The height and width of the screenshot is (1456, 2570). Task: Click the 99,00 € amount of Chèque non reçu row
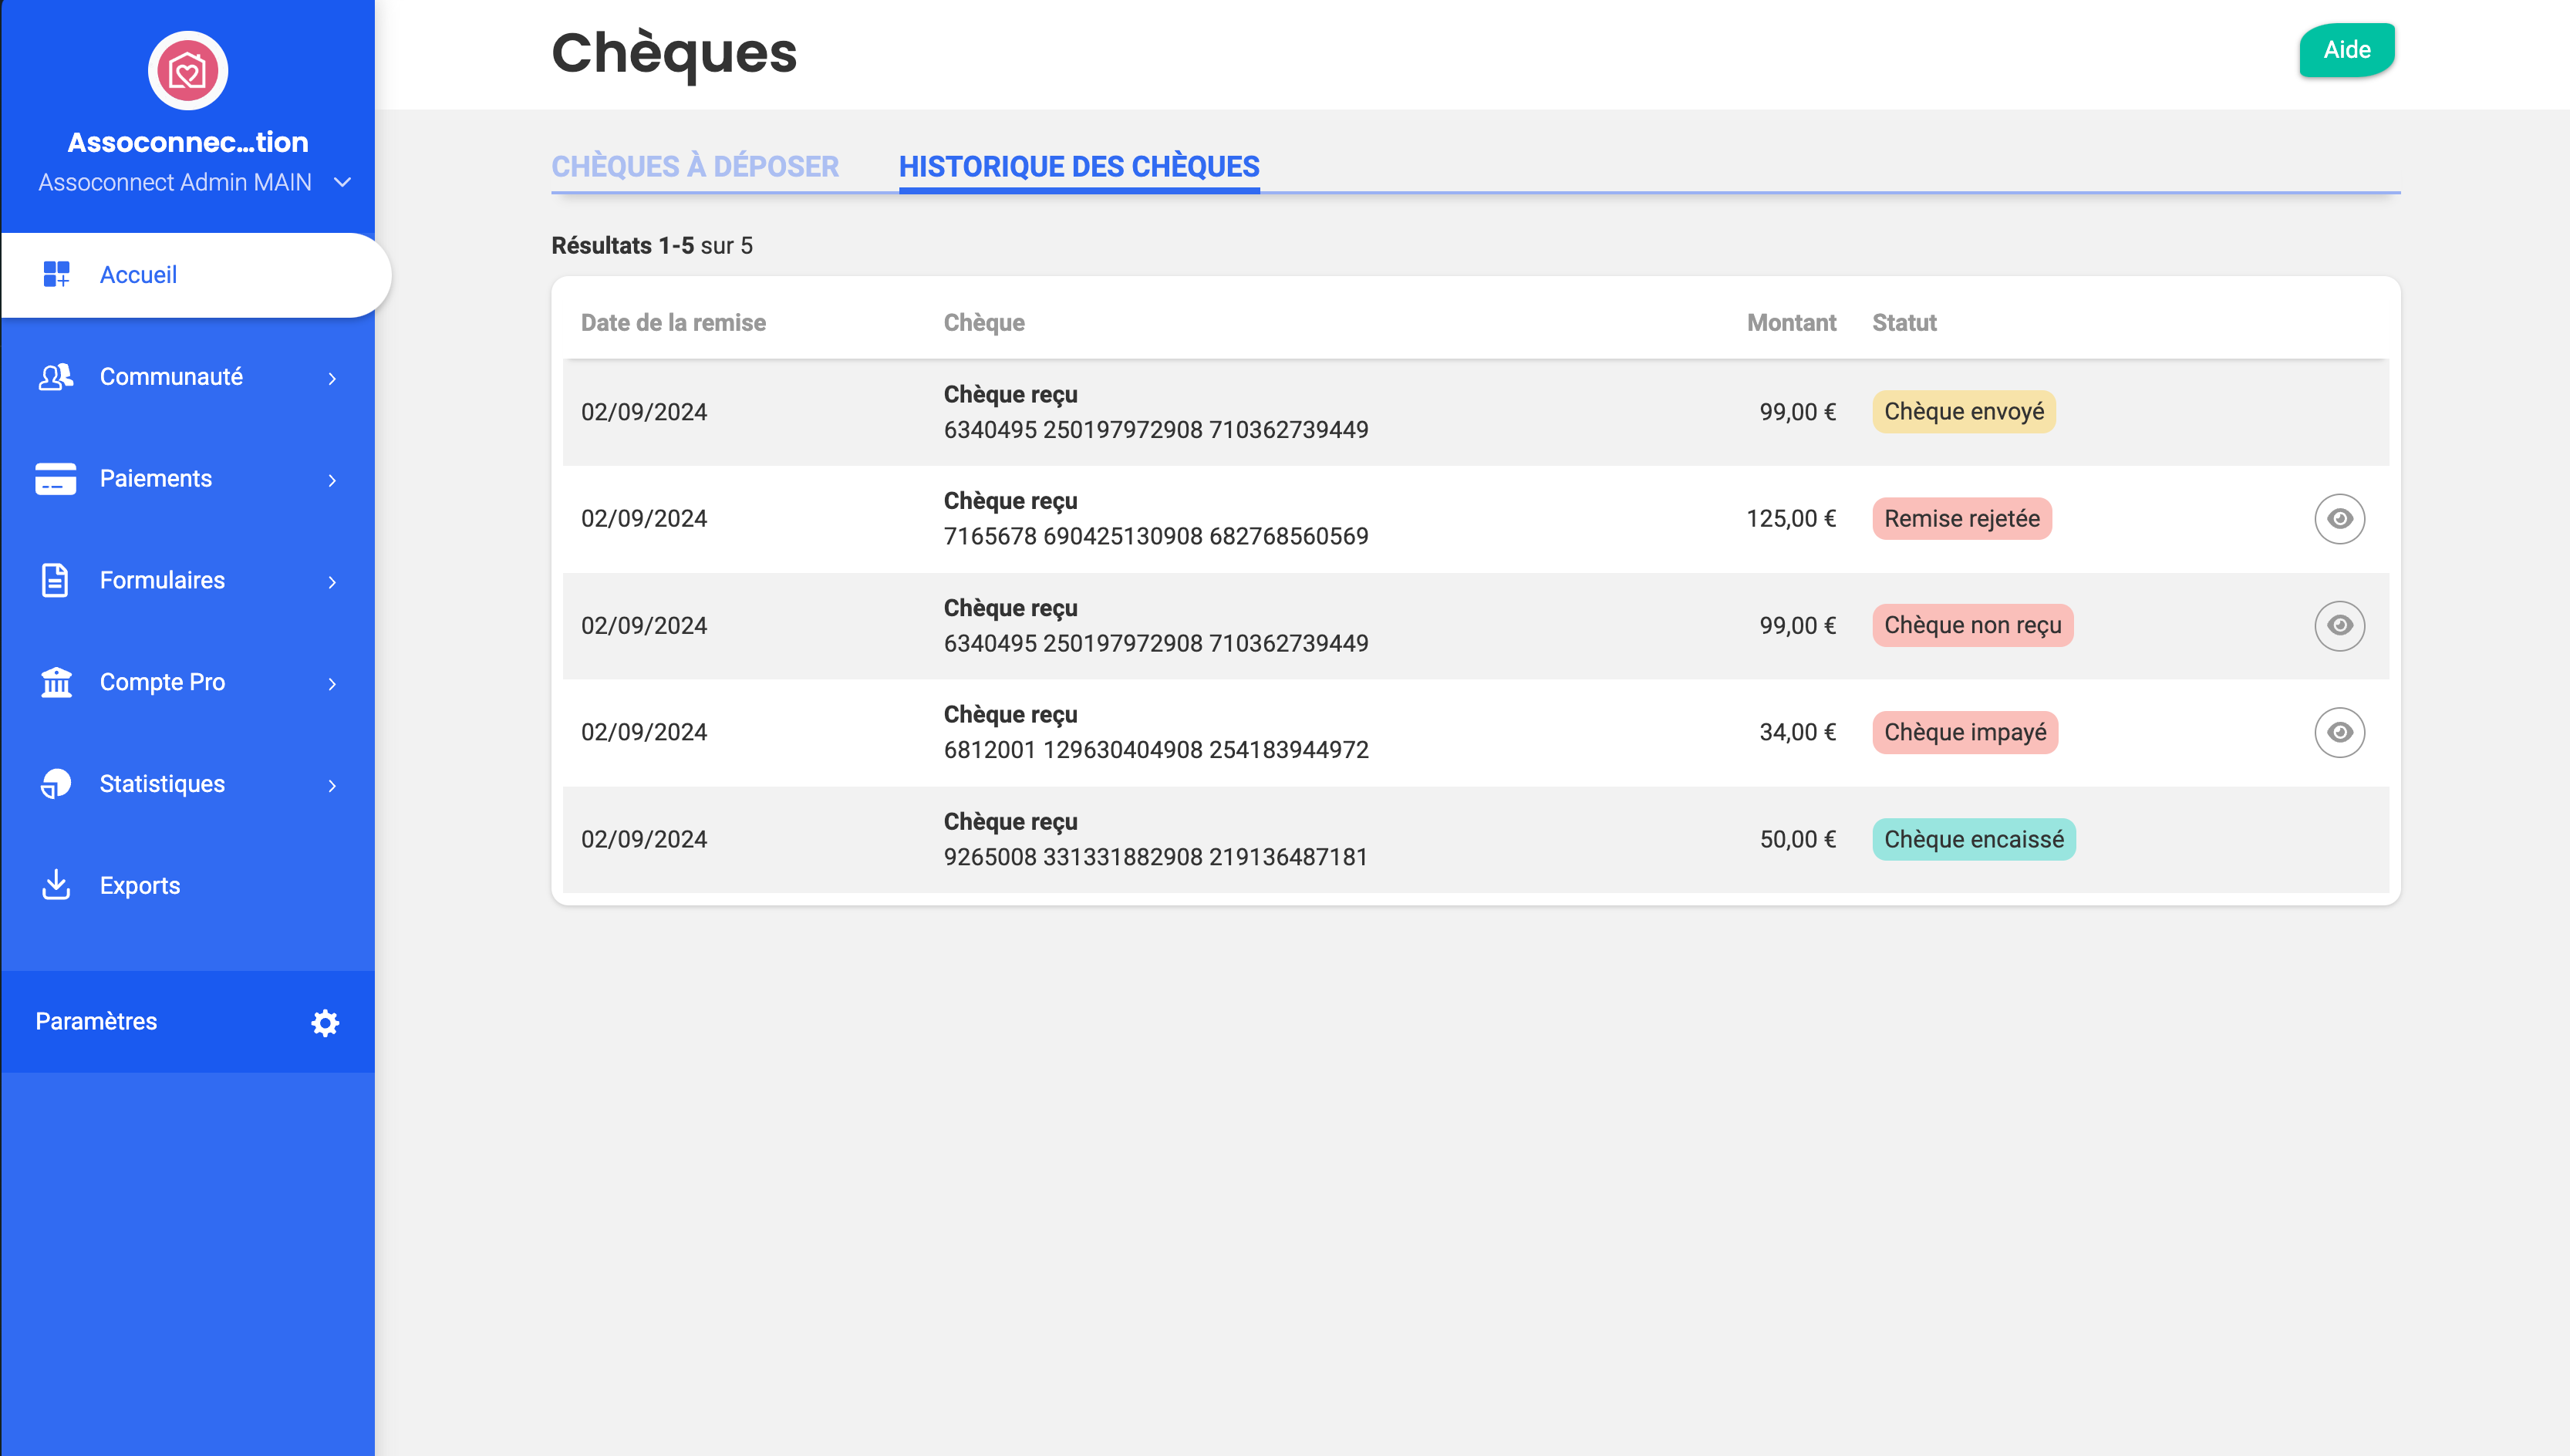coord(1797,625)
